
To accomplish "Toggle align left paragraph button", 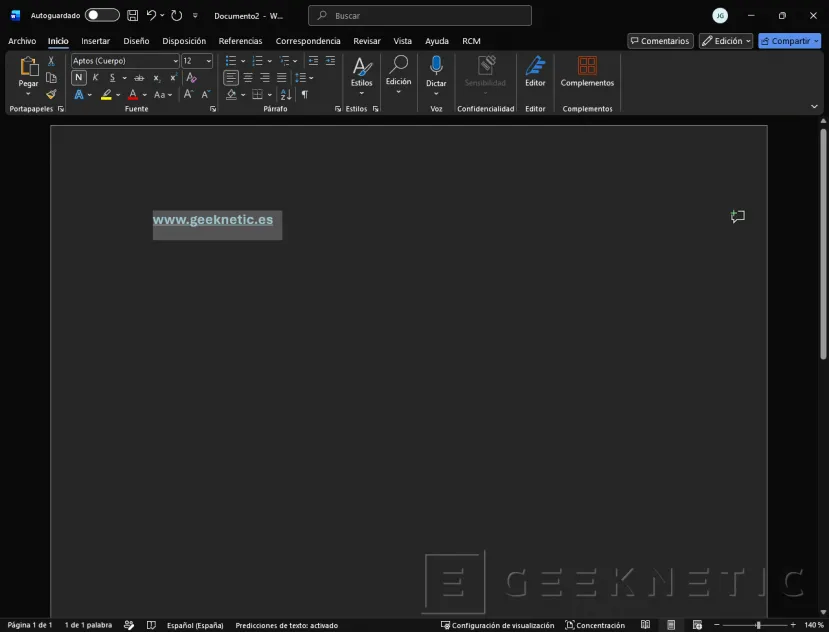I will point(231,78).
